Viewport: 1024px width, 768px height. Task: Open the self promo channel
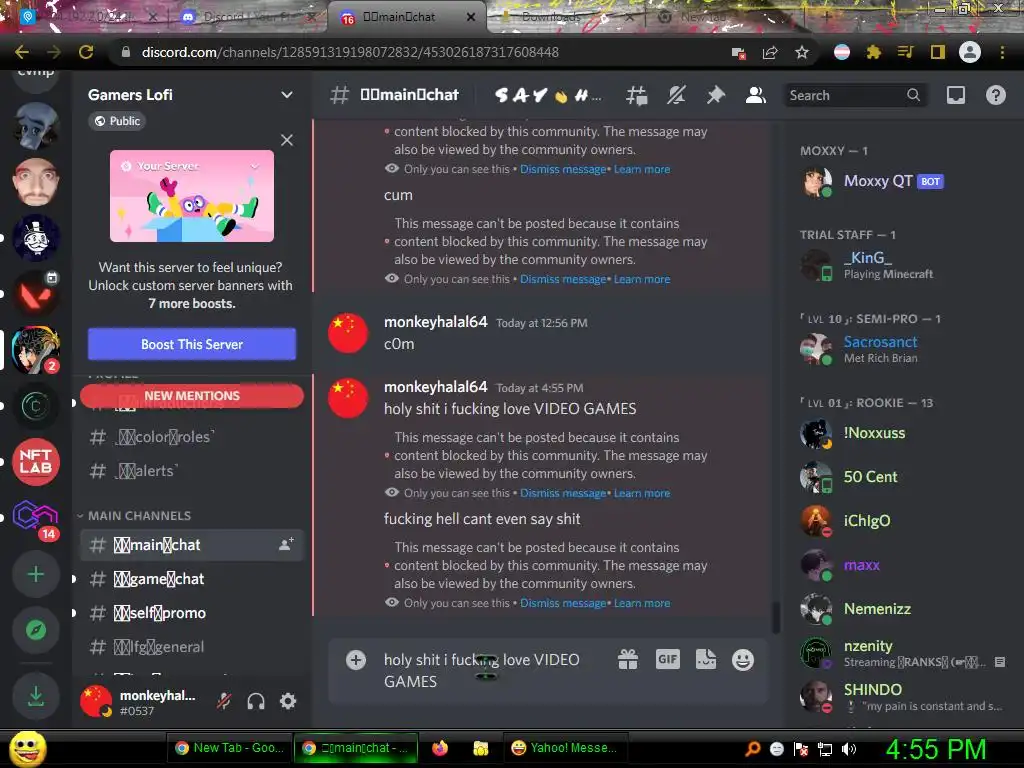191,613
